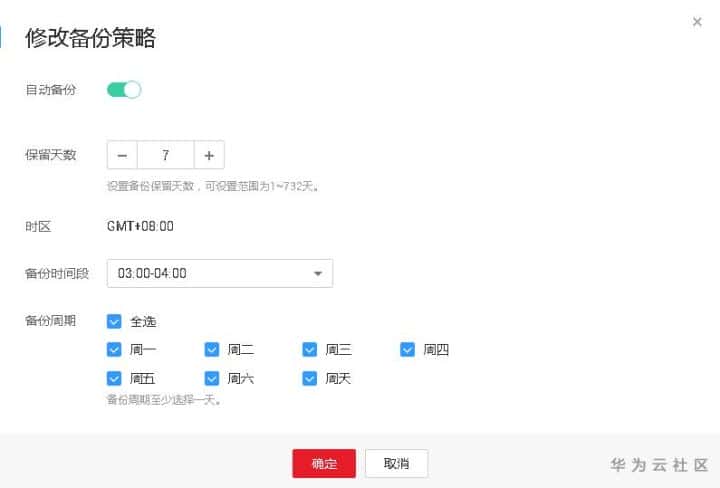
Task: Uncheck 周五 in backup cycle
Action: (x=114, y=378)
